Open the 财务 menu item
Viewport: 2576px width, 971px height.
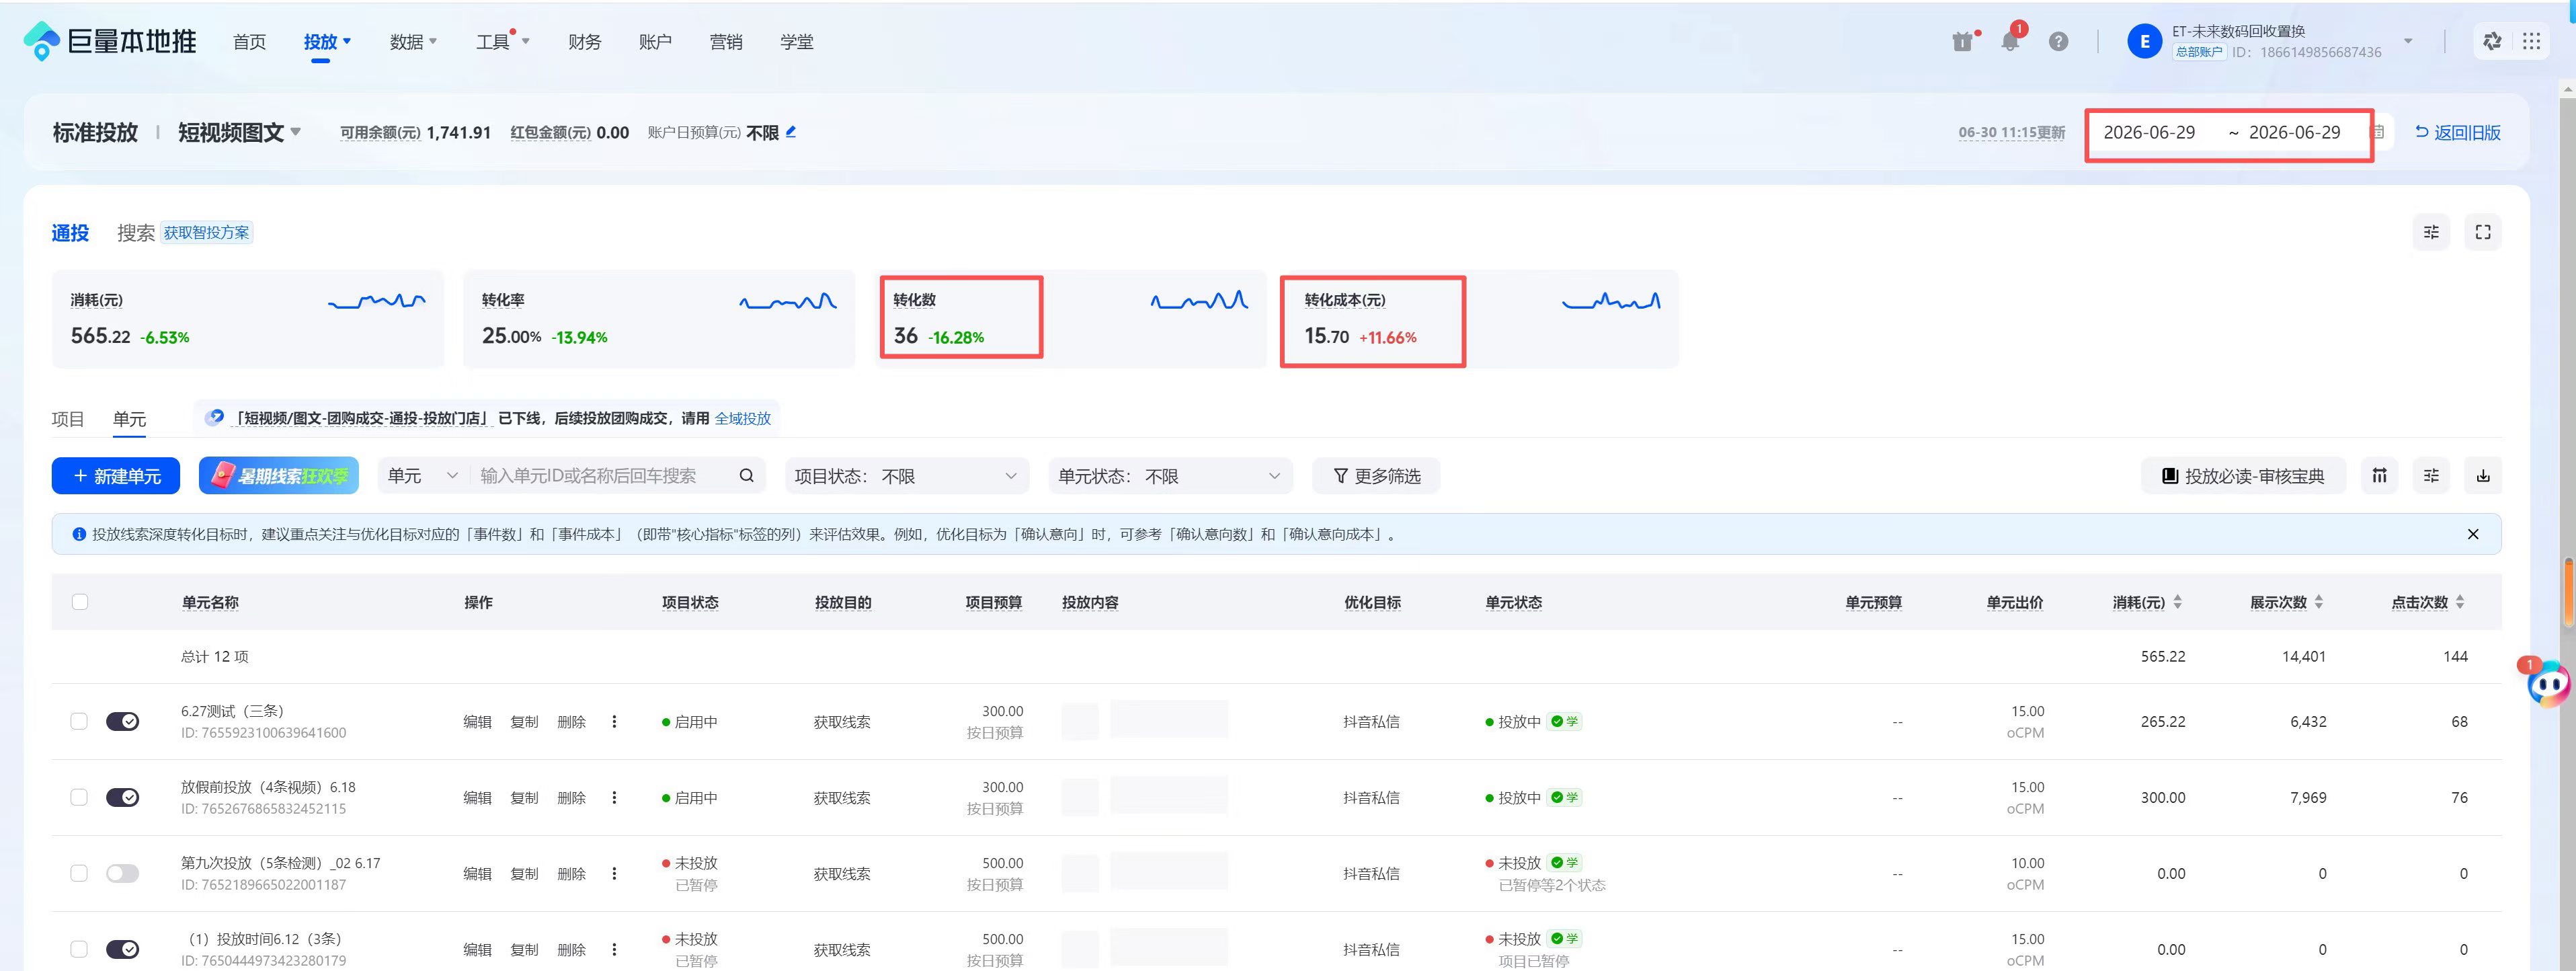click(x=584, y=42)
